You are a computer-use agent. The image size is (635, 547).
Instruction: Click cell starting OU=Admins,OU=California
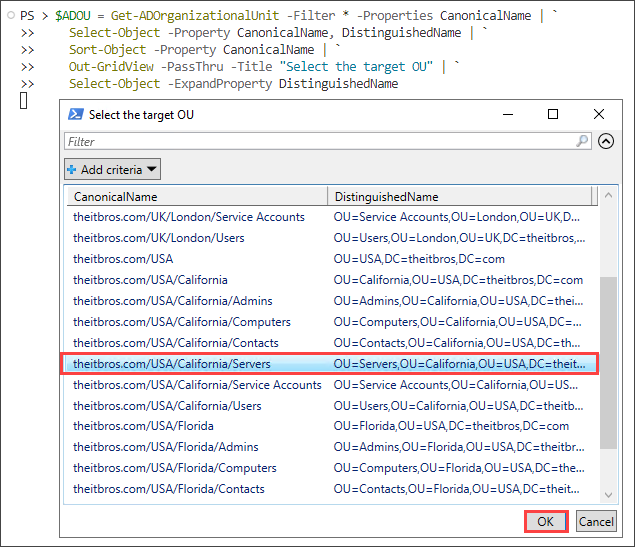[458, 301]
